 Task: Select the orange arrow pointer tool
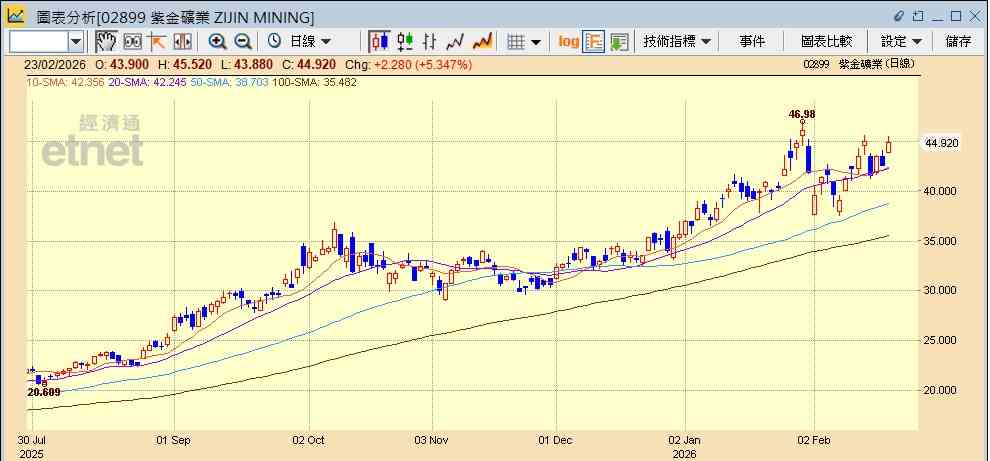tap(157, 42)
